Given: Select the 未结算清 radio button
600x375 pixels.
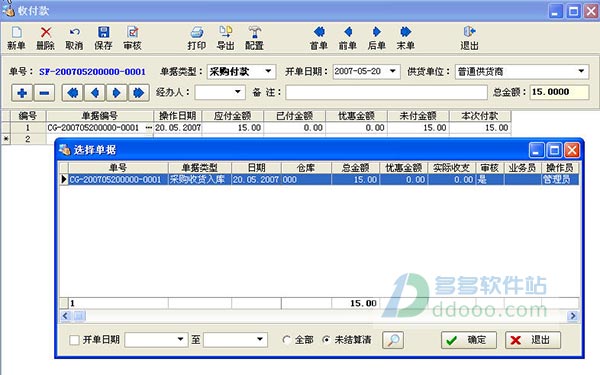Looking at the screenshot, I should (x=326, y=340).
